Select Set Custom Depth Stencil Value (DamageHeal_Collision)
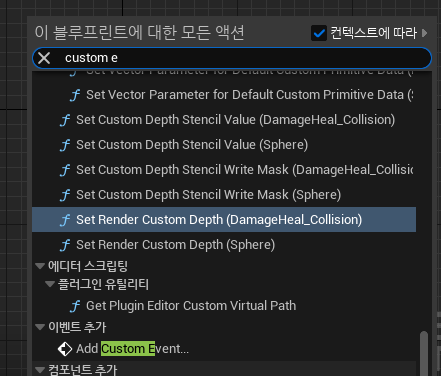 click(224, 120)
